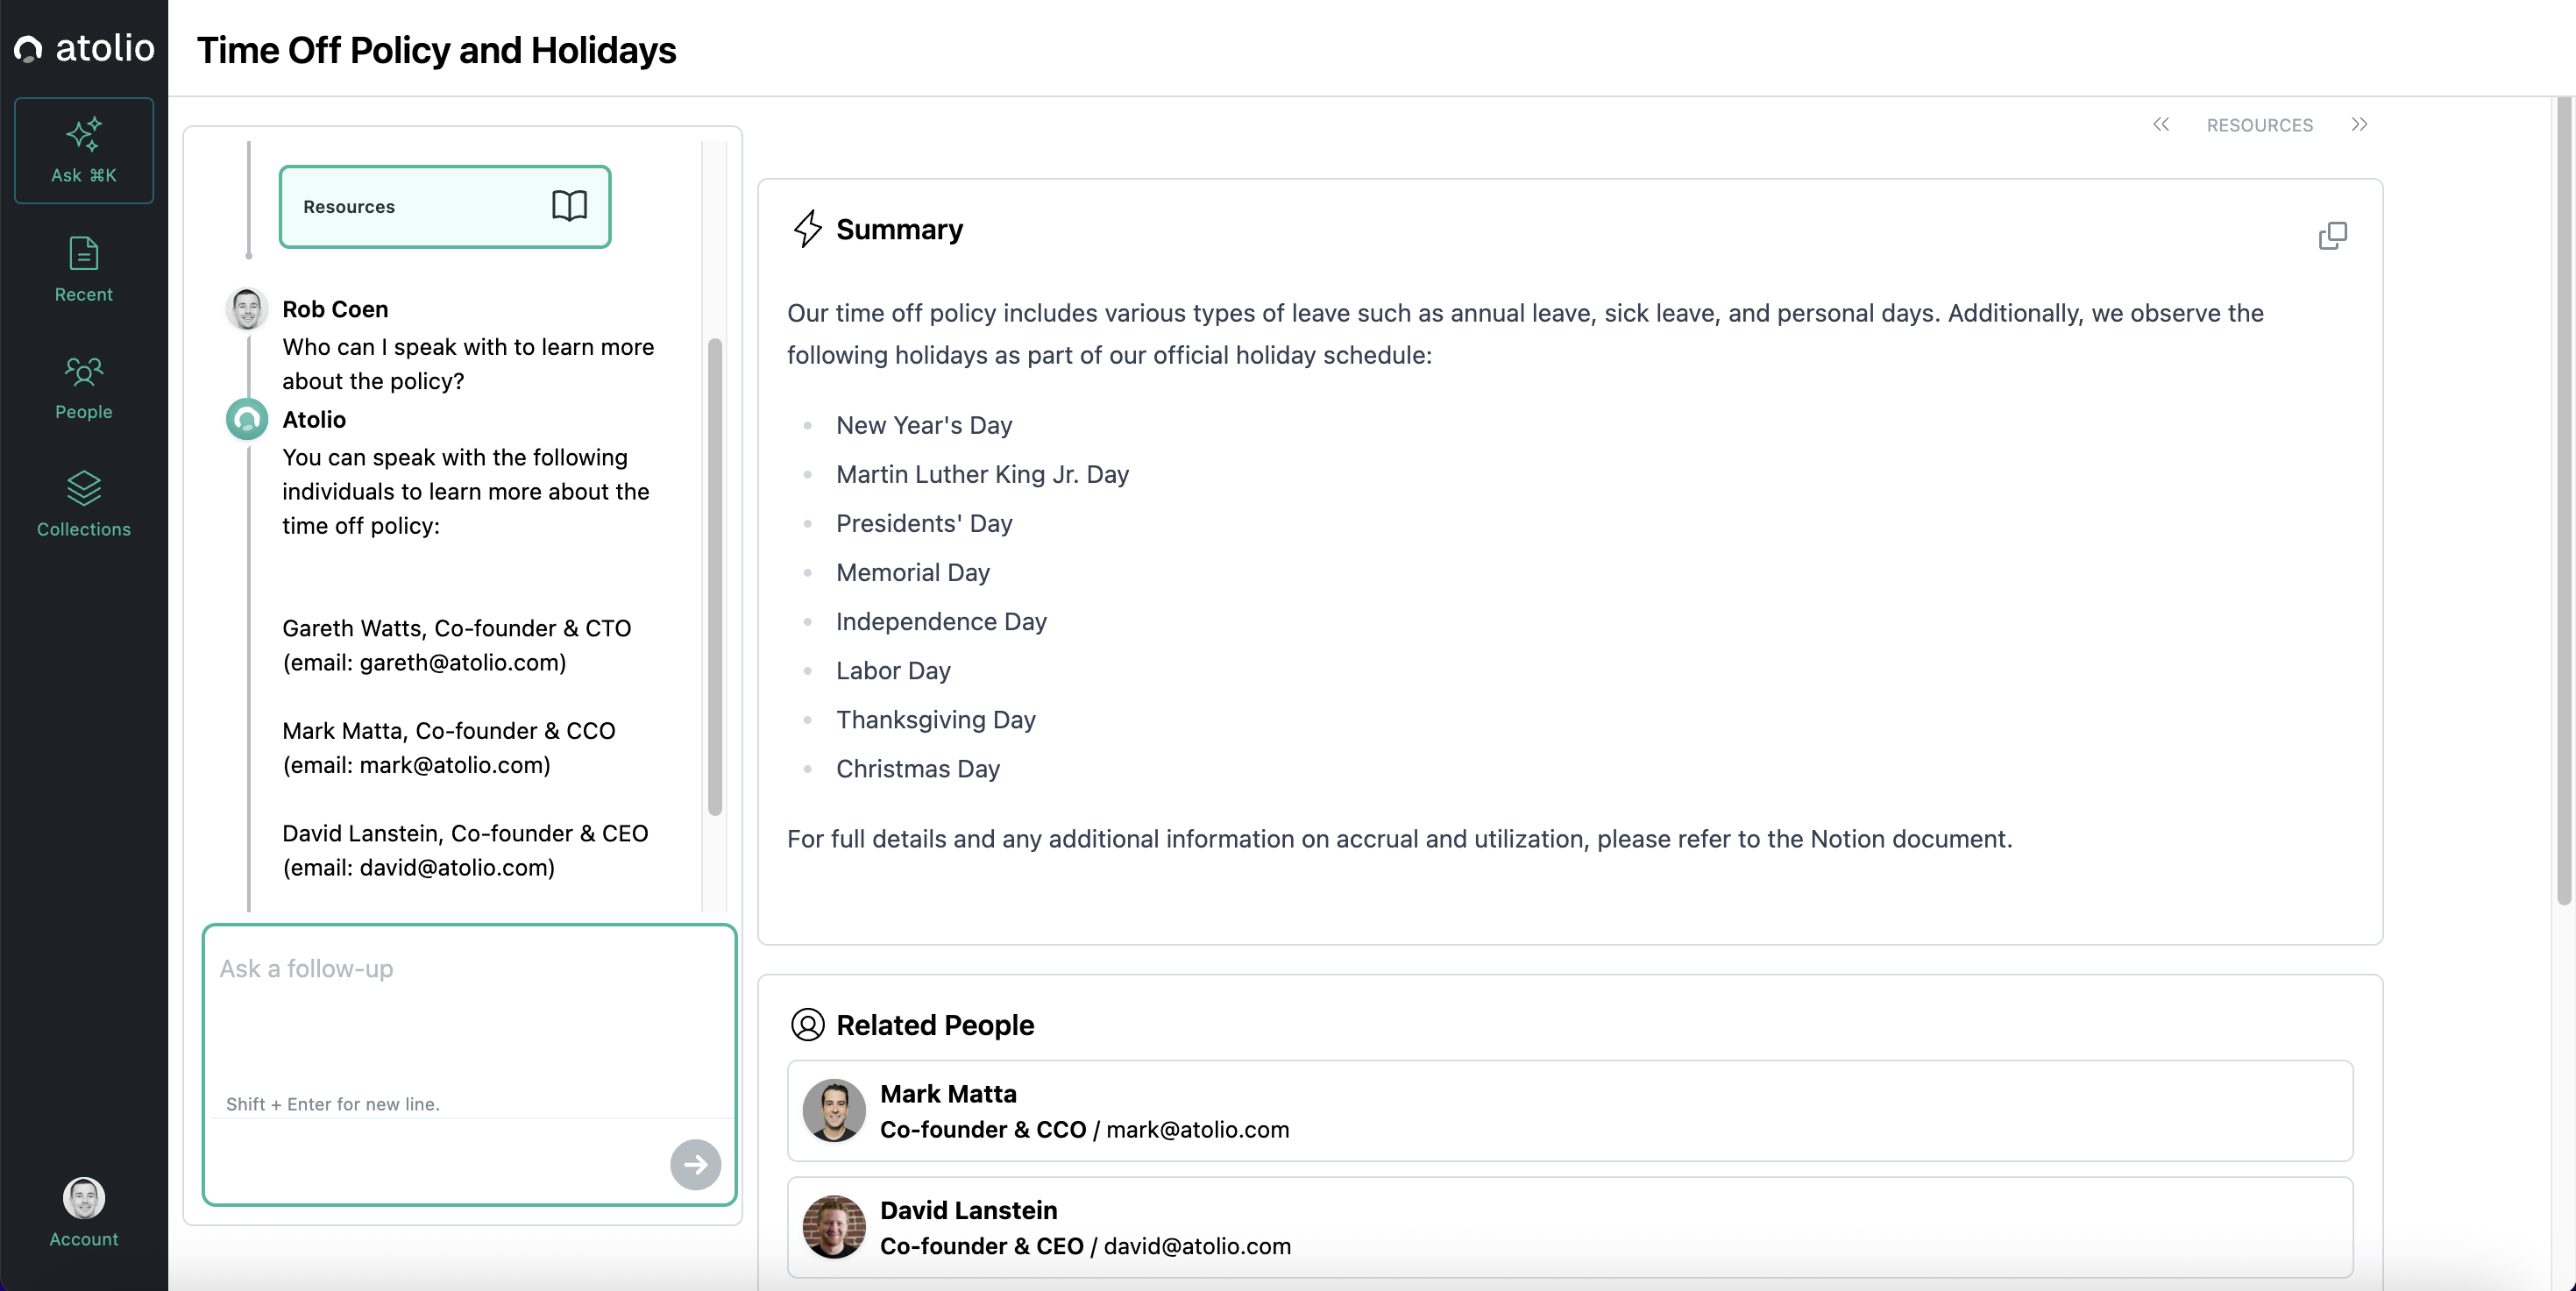The image size is (2576, 1291).
Task: Click the Account avatar at bottom
Action: pyautogui.click(x=84, y=1197)
